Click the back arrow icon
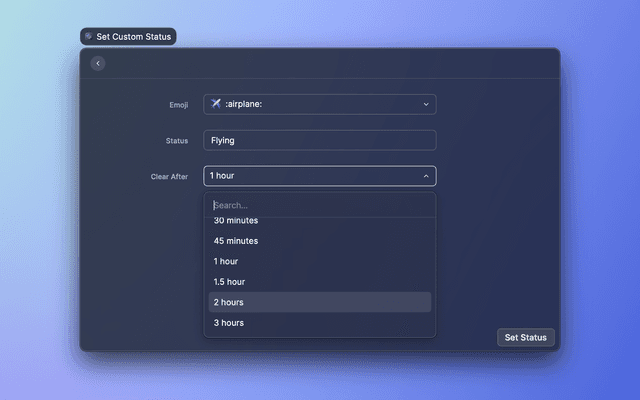The height and width of the screenshot is (400, 640). 97,63
